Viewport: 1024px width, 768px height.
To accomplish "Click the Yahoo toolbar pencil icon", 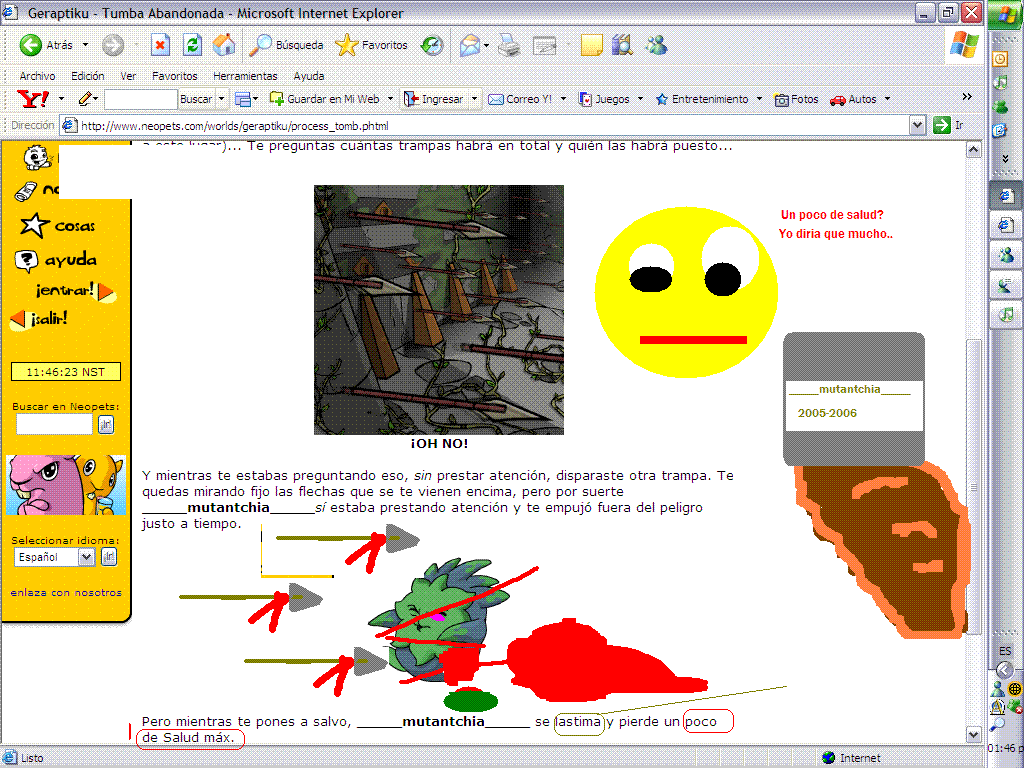I will pos(85,99).
